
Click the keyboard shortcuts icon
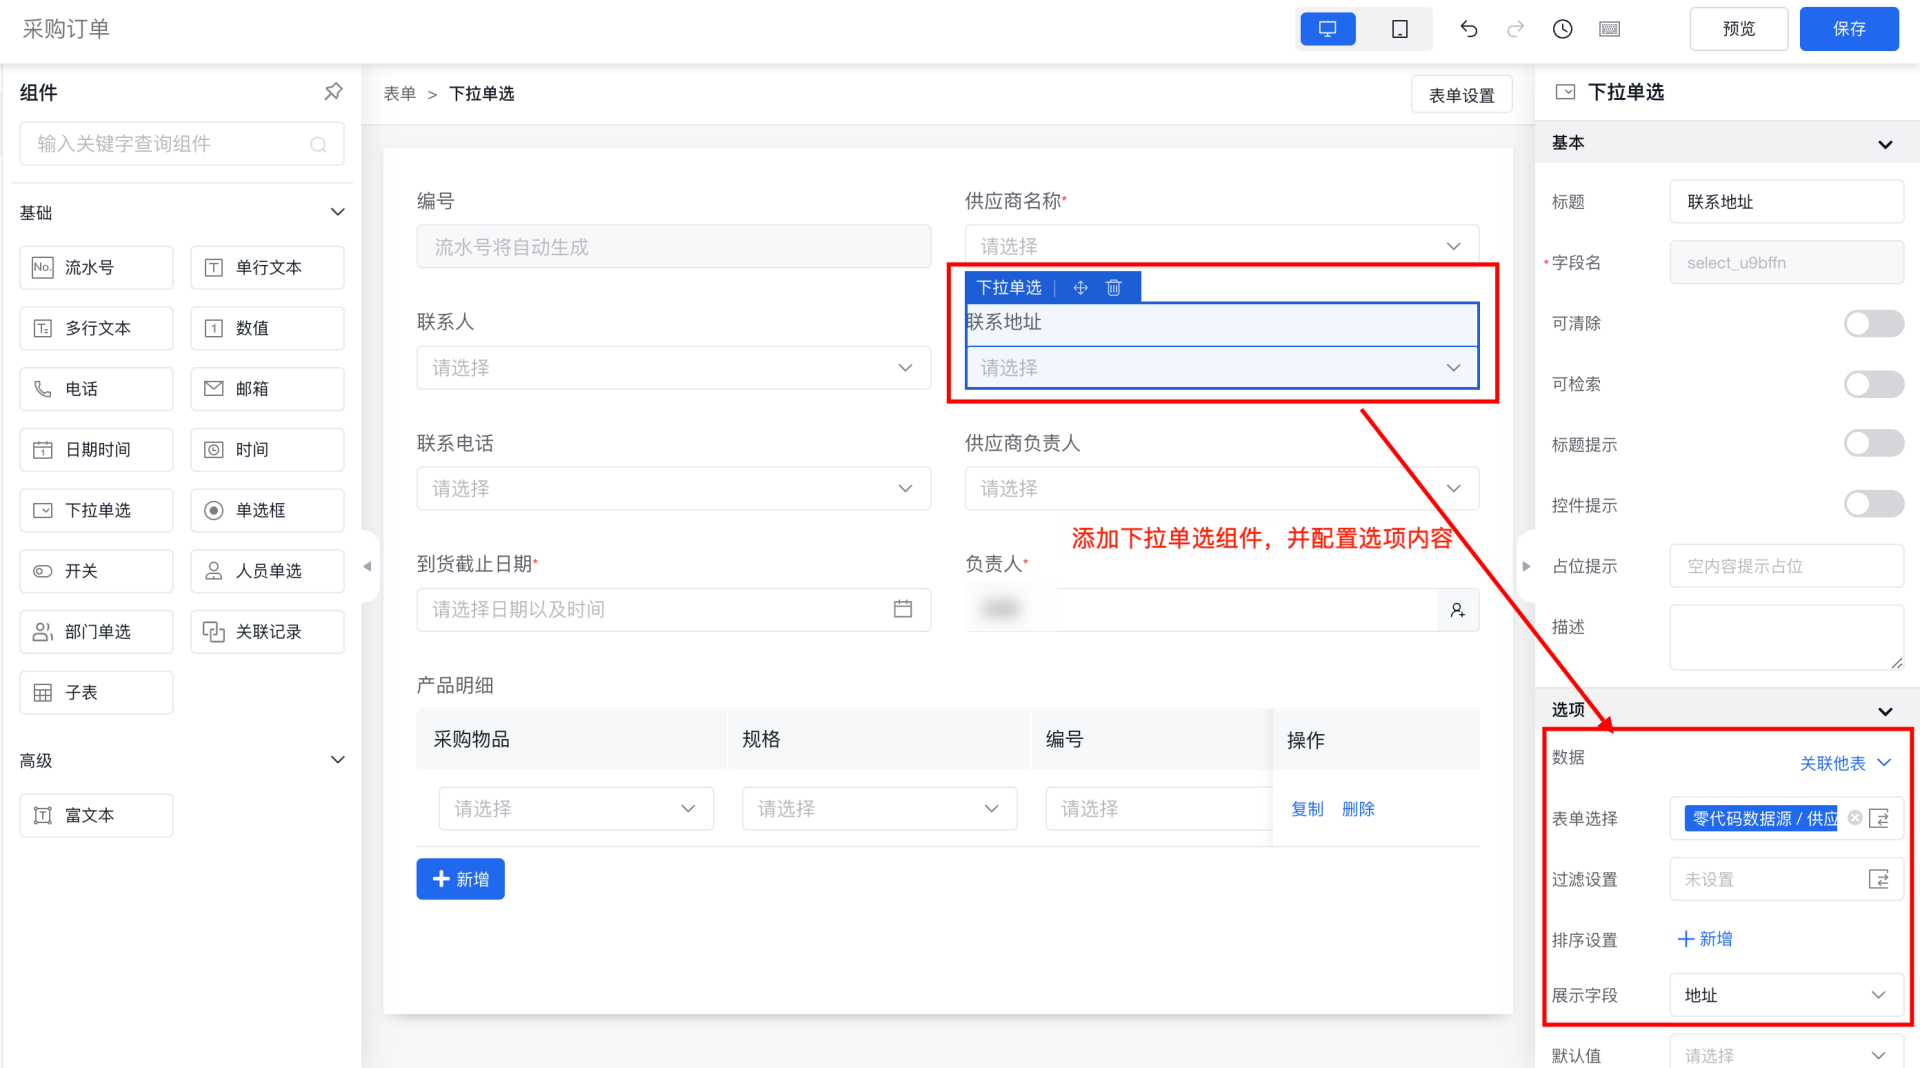coord(1609,29)
